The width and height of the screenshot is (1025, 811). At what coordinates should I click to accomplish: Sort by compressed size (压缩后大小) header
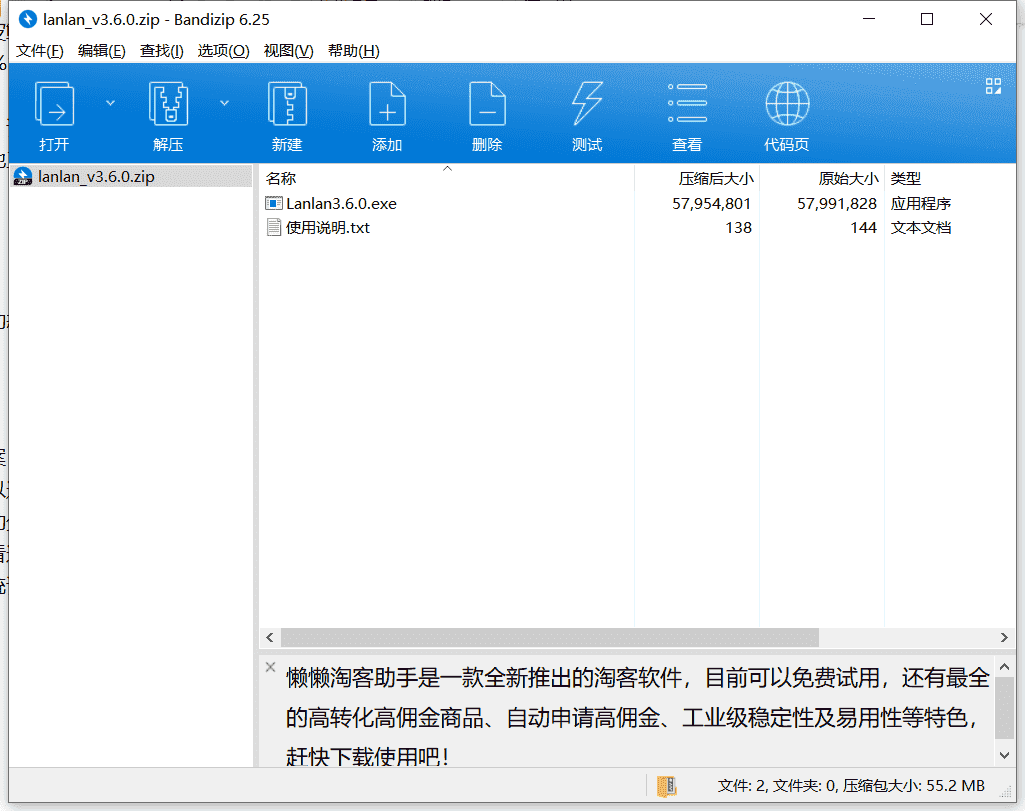coord(697,178)
